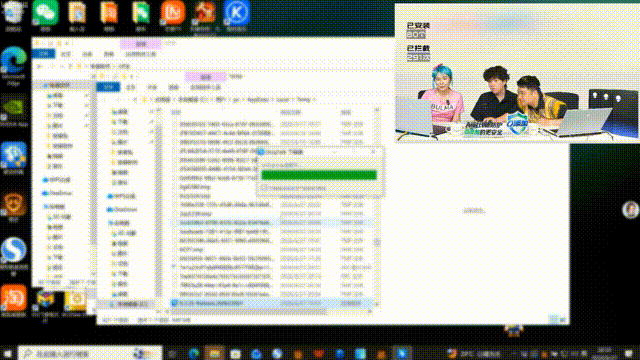Open the NVIDIA desktop shortcut

(14, 111)
